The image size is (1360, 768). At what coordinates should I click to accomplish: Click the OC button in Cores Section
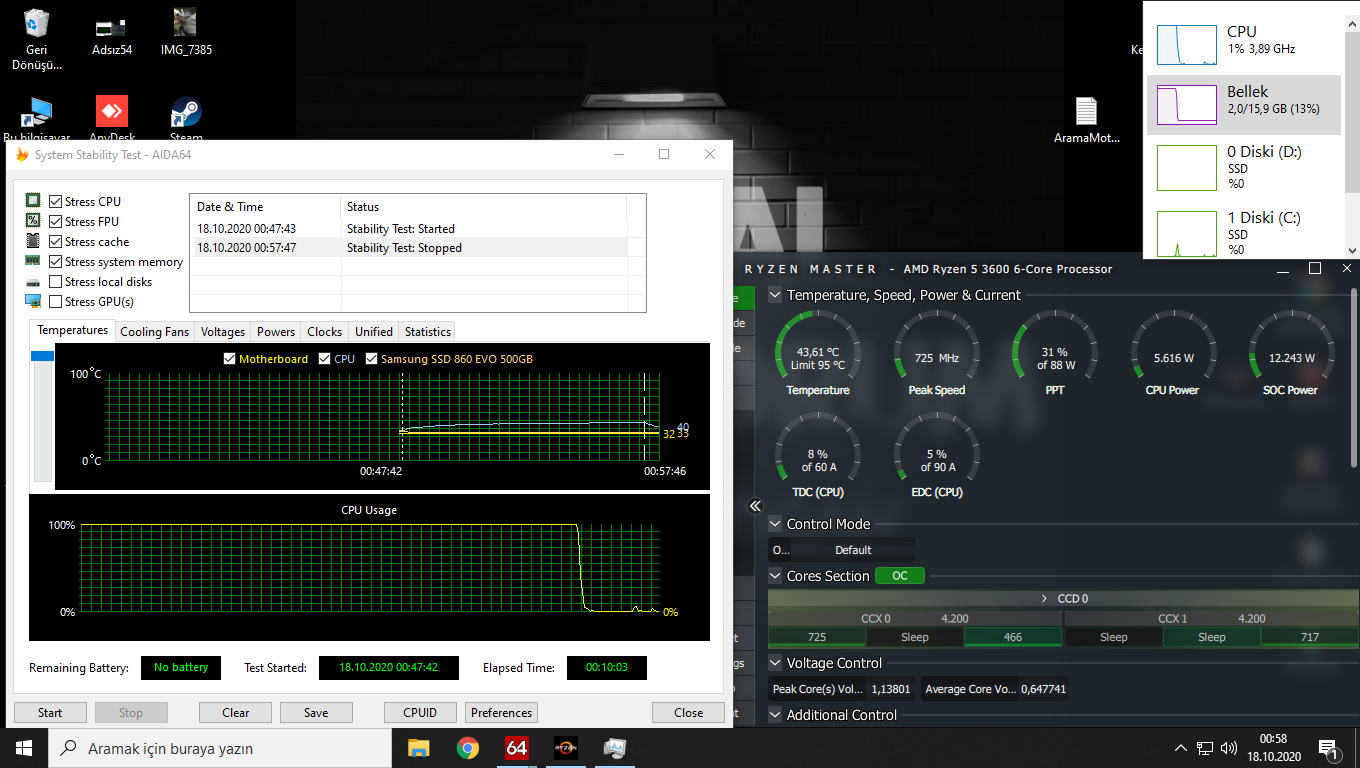point(900,576)
